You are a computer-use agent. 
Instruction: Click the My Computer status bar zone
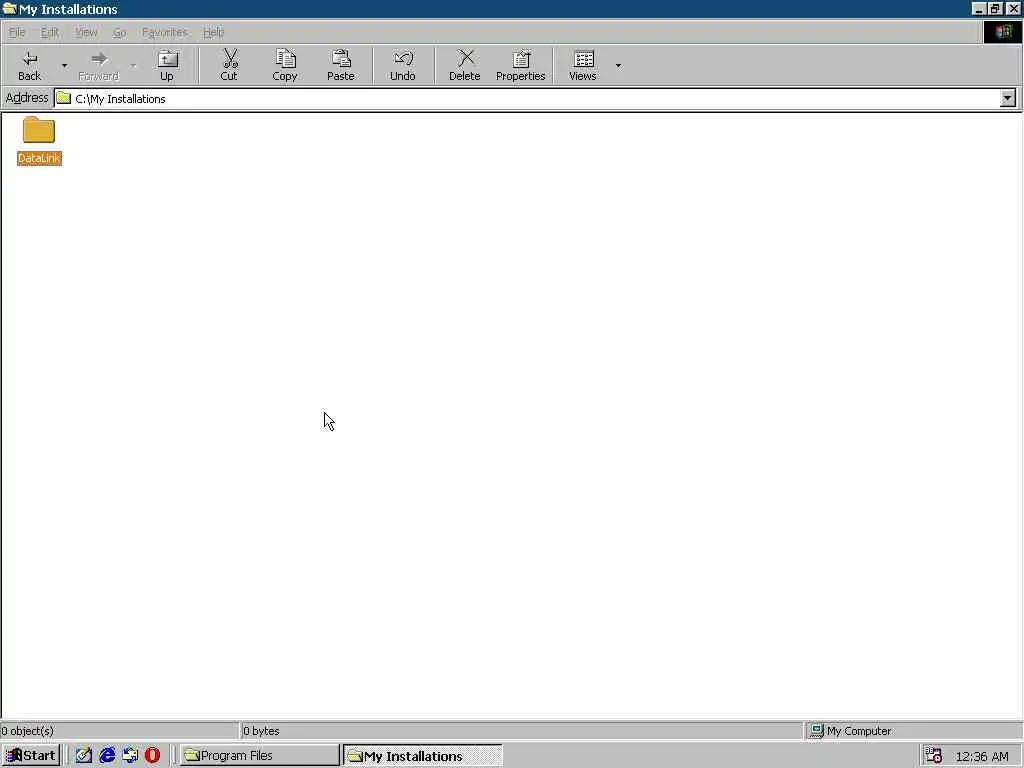tap(913, 731)
